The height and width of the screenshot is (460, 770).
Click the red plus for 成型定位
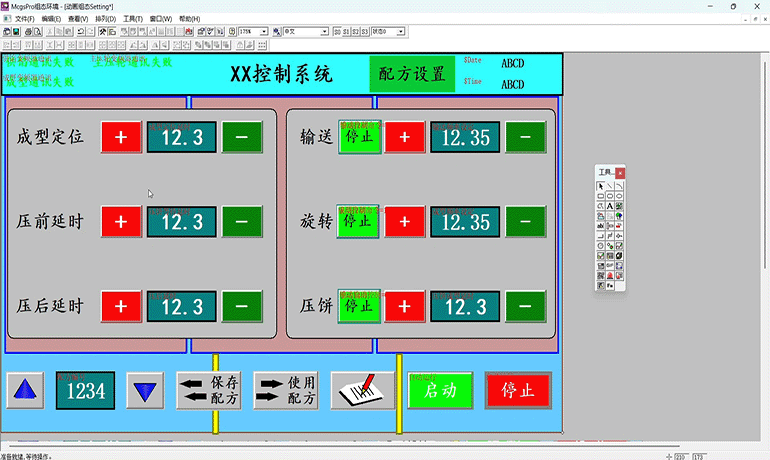[x=121, y=137]
